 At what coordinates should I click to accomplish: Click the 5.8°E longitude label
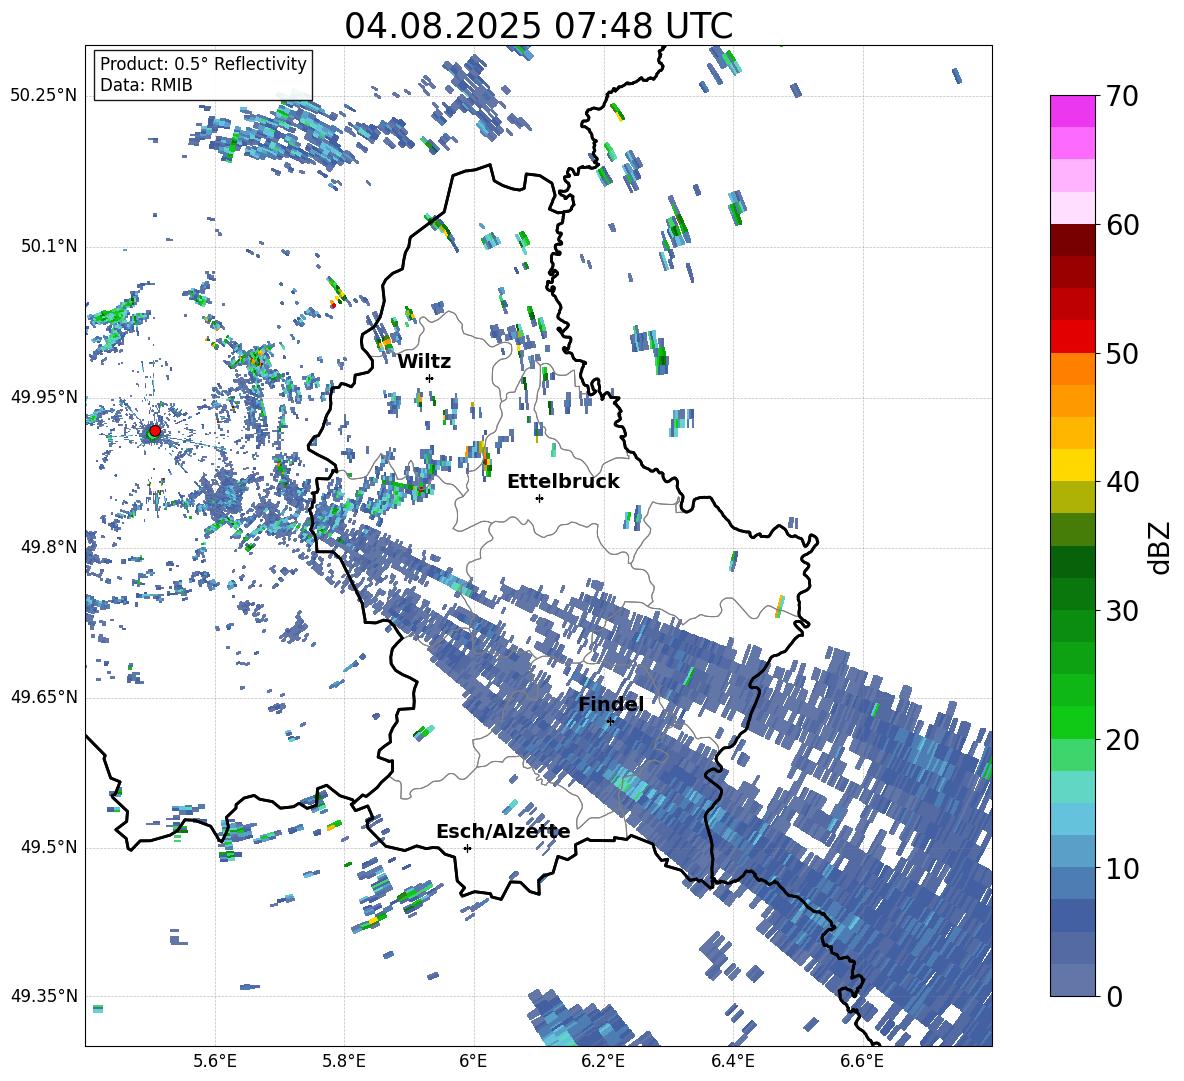coord(344,1061)
